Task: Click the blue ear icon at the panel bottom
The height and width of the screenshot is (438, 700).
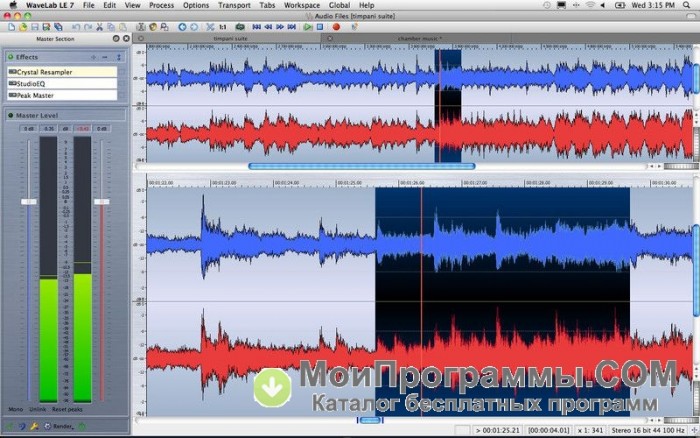Action: pos(22,426)
